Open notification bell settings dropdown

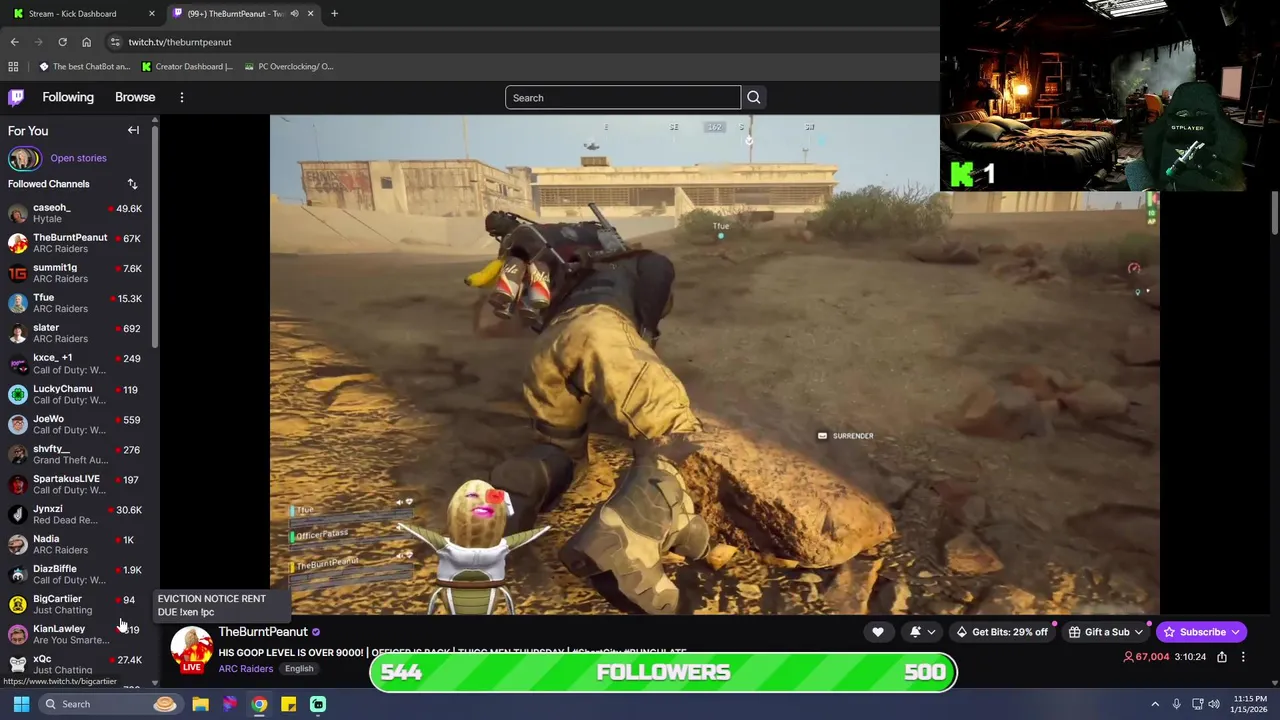click(923, 632)
